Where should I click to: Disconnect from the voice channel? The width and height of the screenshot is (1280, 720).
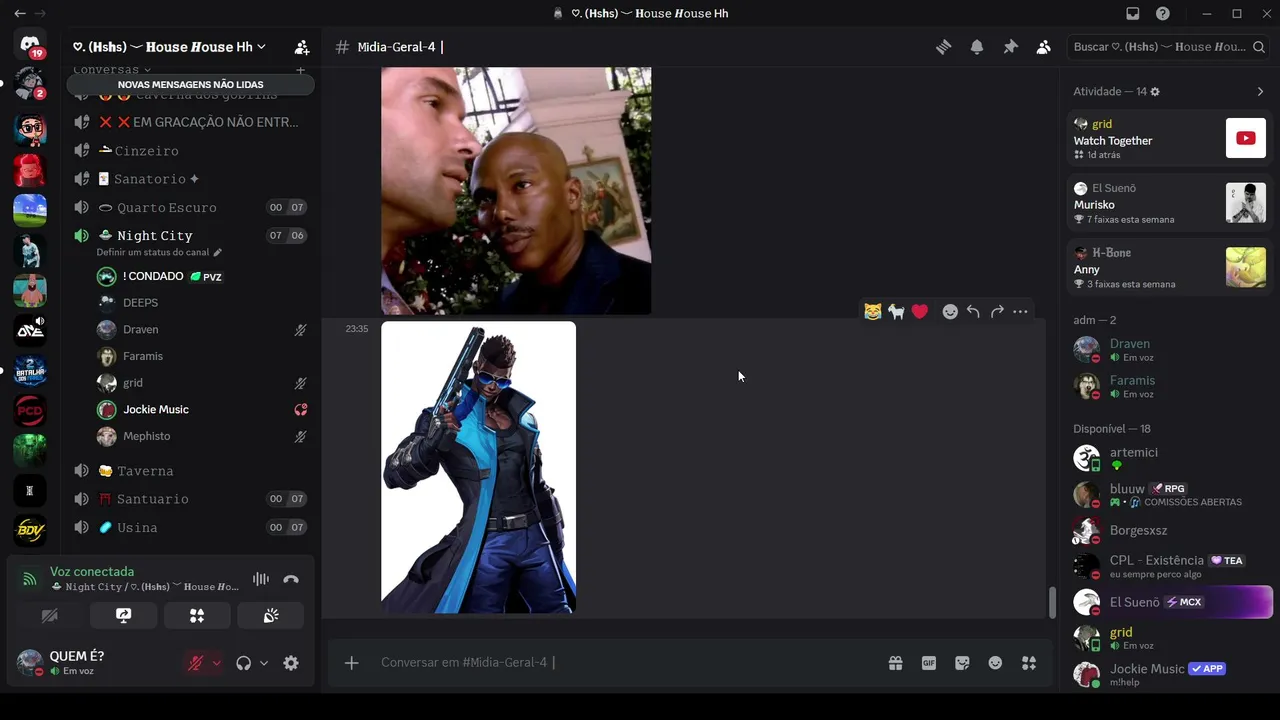[x=291, y=579]
